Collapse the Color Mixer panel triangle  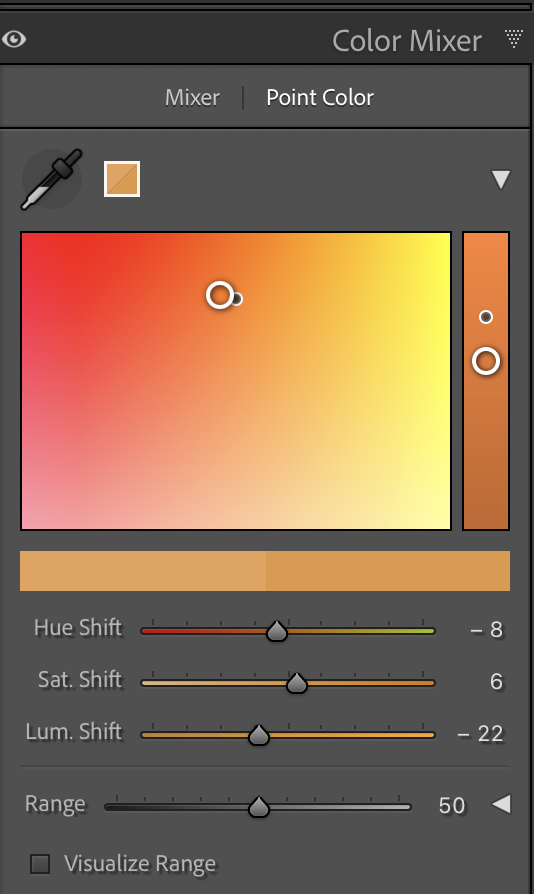click(514, 39)
